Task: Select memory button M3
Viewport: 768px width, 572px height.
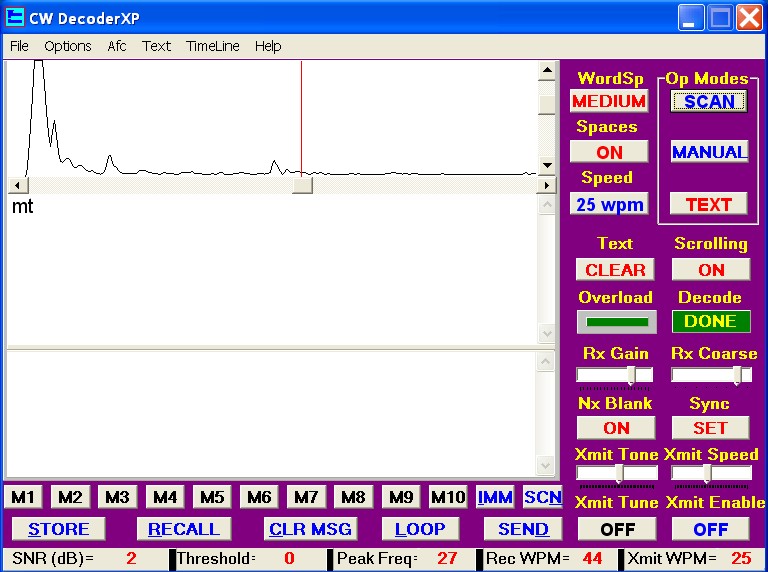Action: tap(117, 497)
